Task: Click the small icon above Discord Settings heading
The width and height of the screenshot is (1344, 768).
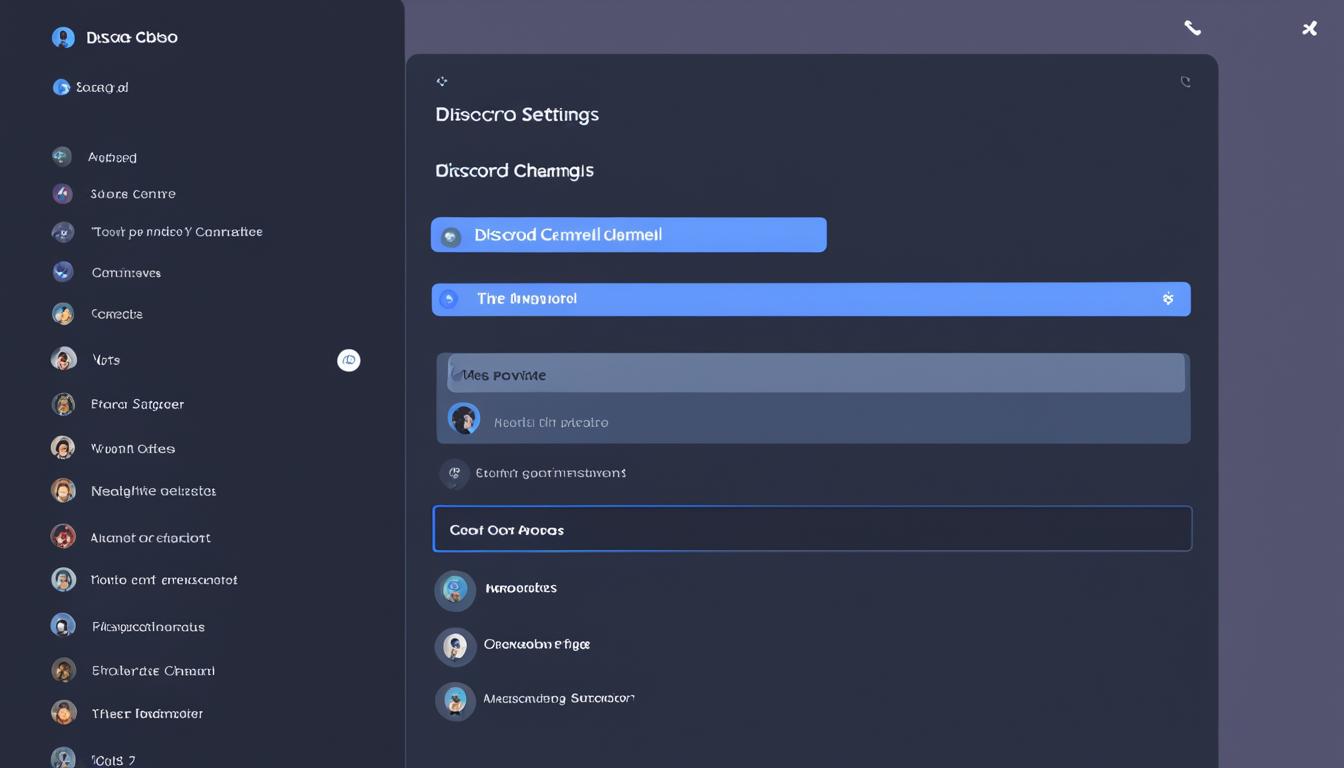Action: click(442, 82)
